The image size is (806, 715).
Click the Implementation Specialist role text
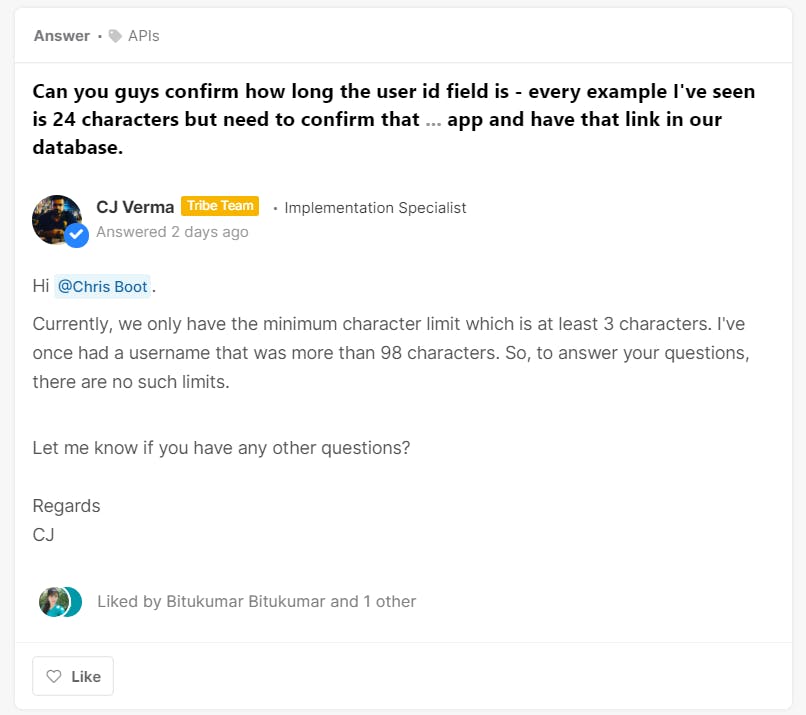click(x=375, y=208)
